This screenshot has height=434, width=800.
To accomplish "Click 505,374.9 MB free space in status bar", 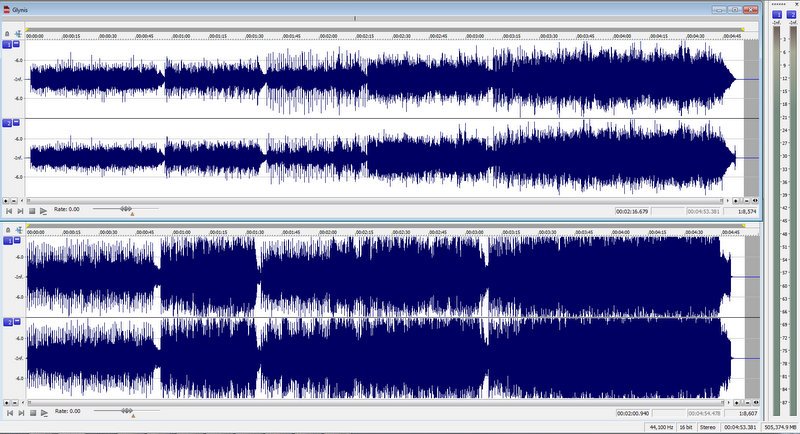I will tap(781, 427).
